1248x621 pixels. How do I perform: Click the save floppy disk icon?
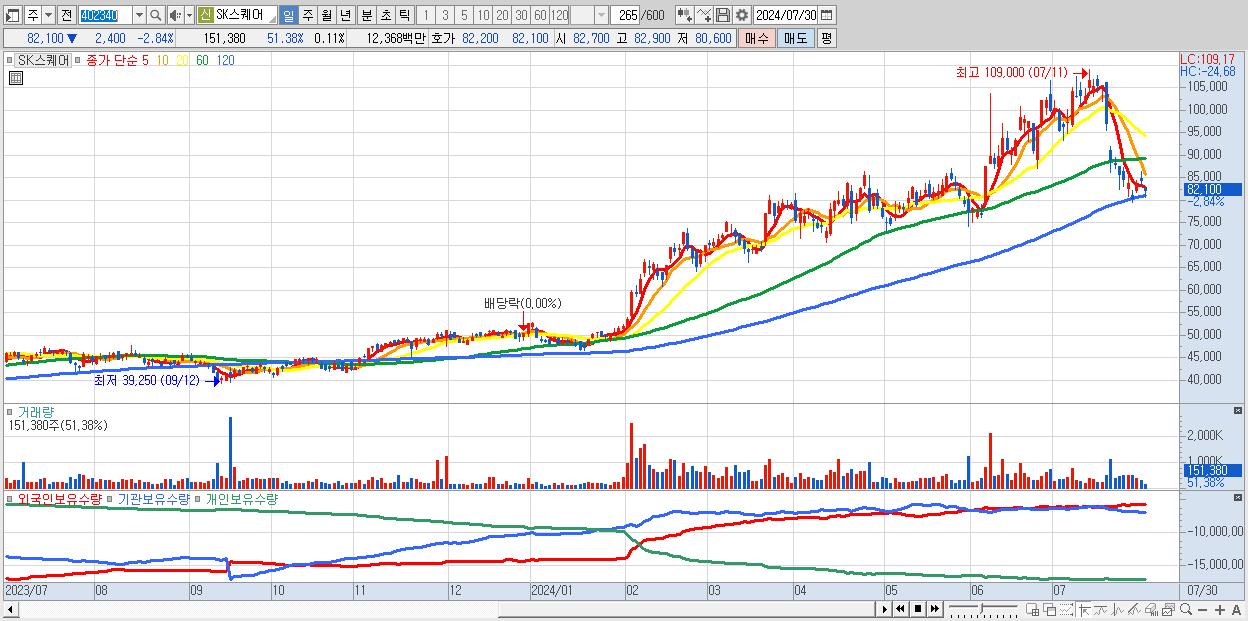[723, 15]
